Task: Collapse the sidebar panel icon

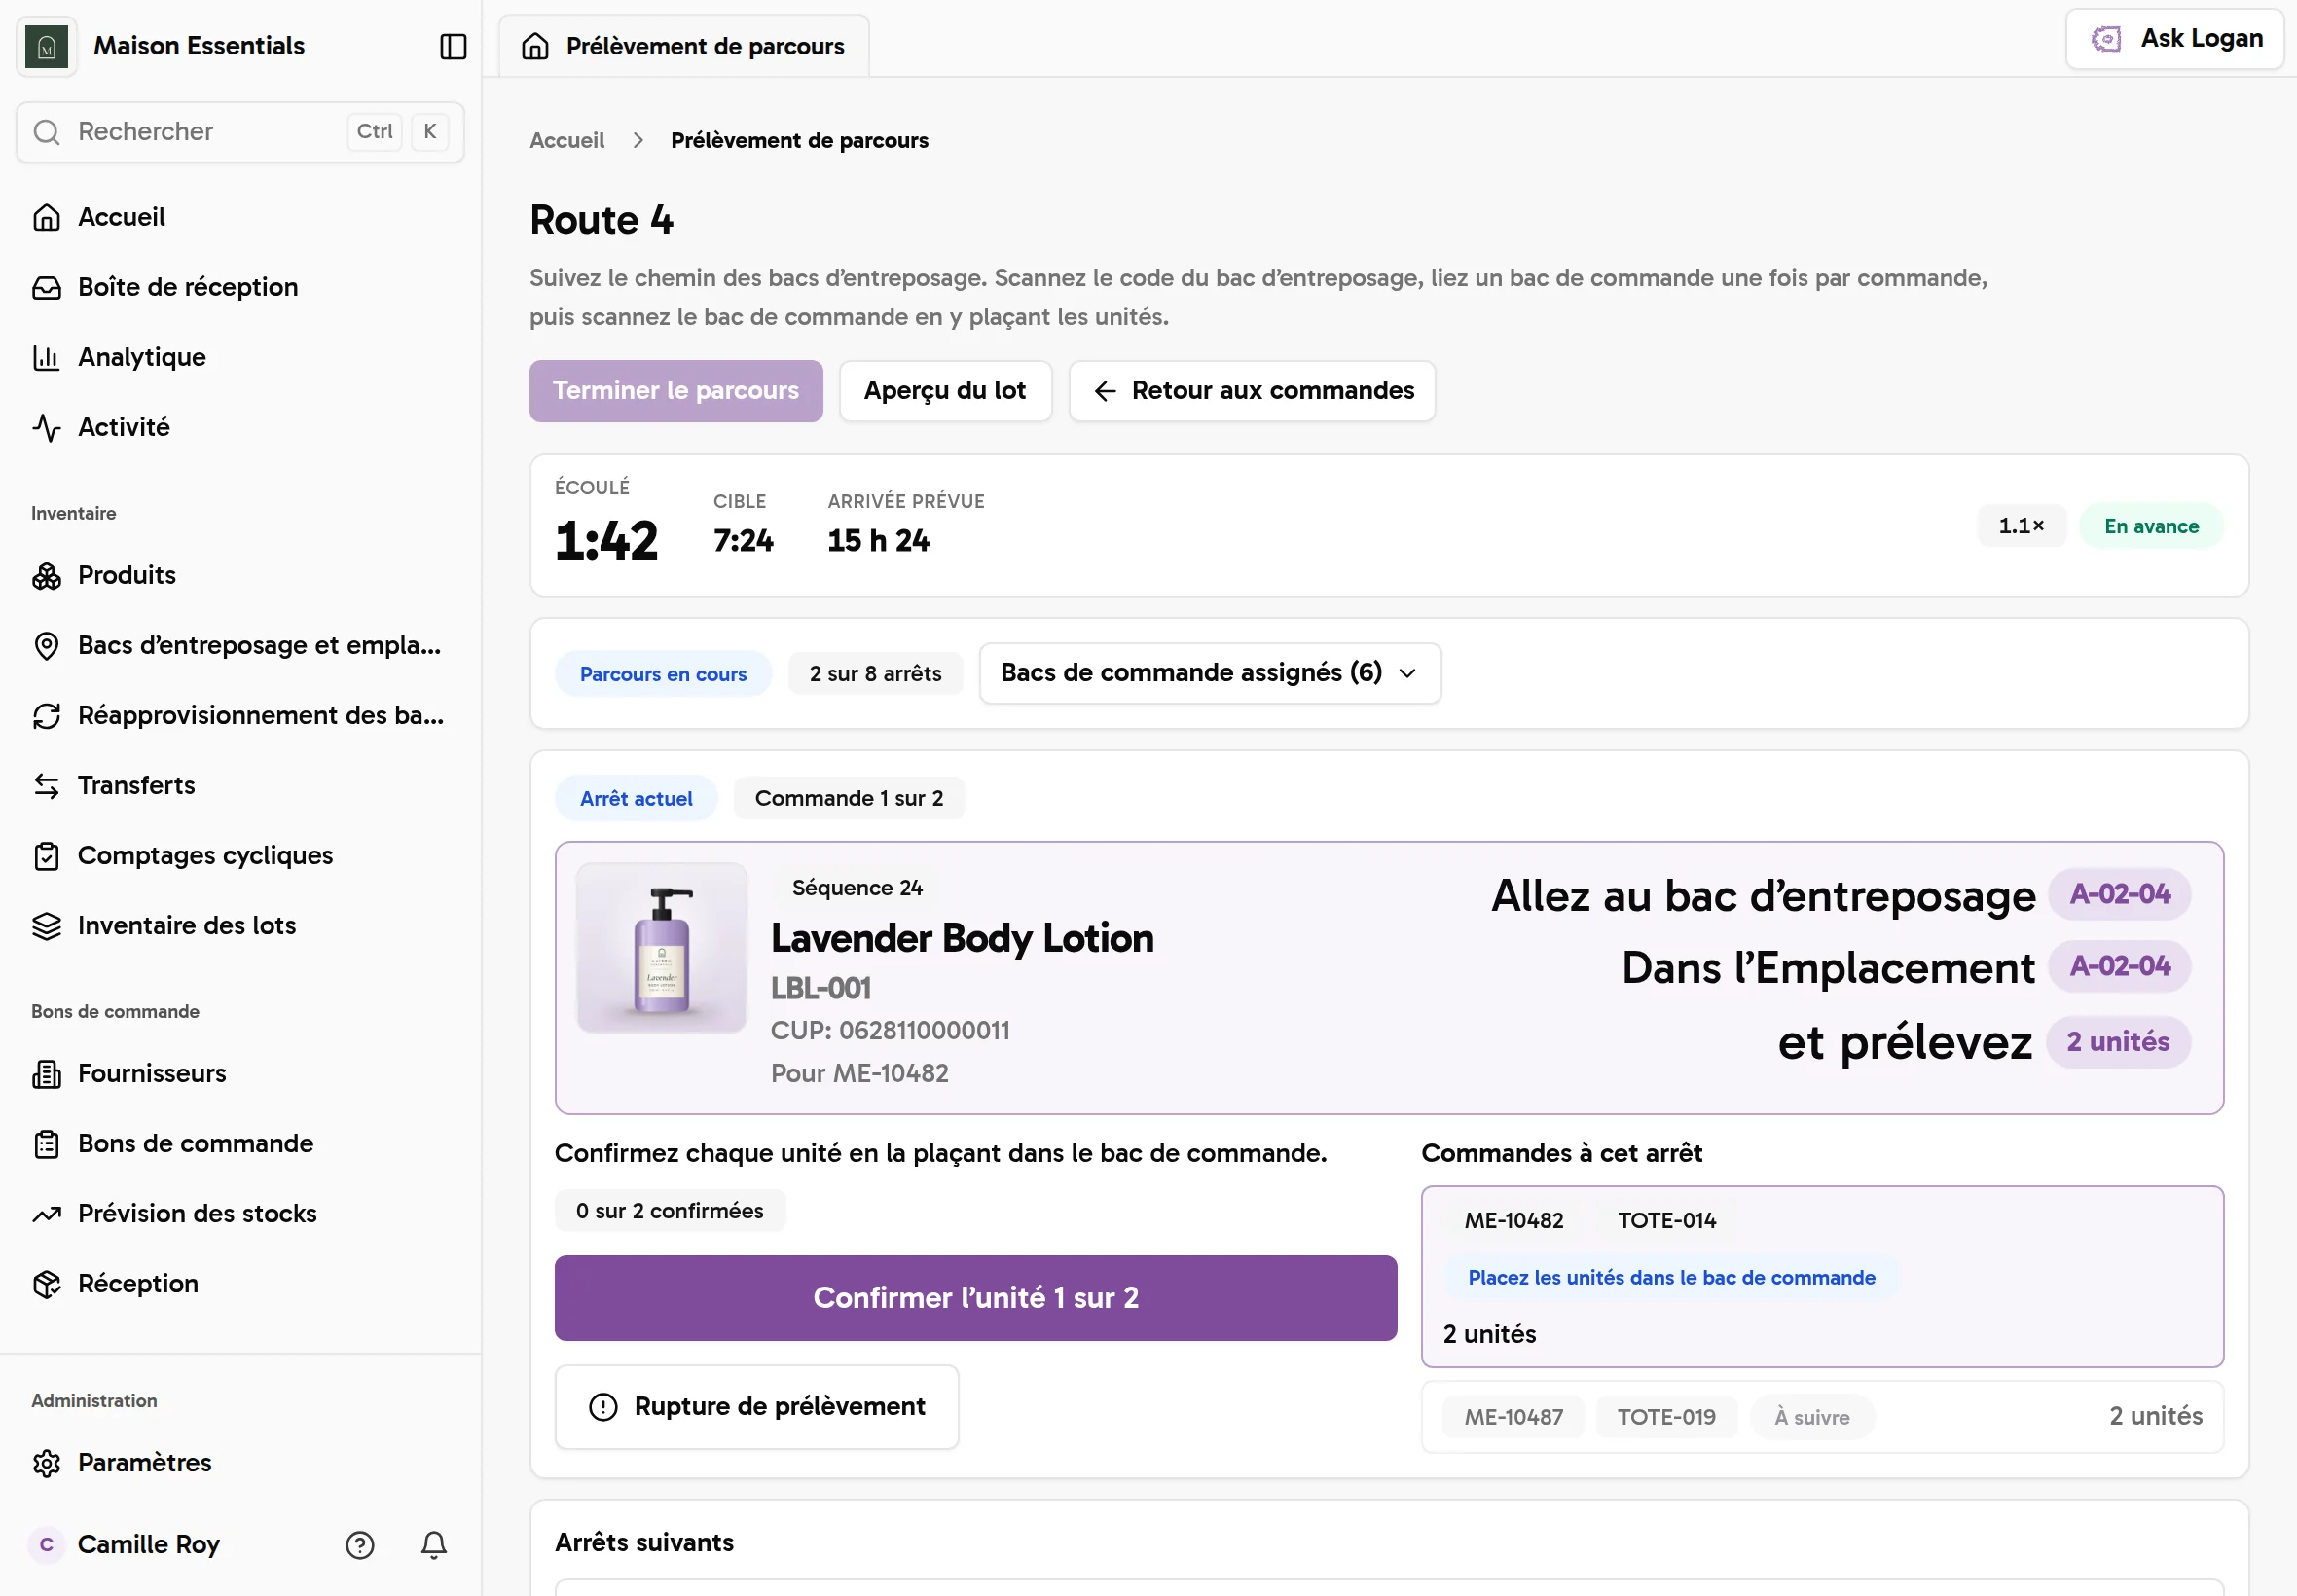Action: [453, 46]
